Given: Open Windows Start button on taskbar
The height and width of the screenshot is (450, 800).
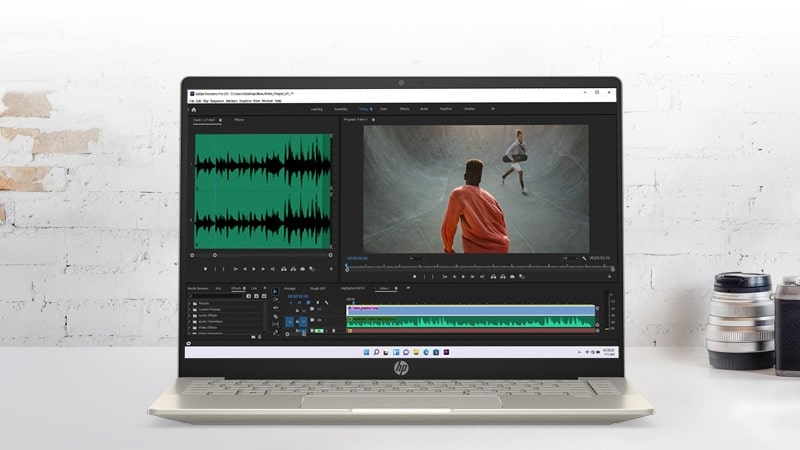Looking at the screenshot, I should 366,352.
